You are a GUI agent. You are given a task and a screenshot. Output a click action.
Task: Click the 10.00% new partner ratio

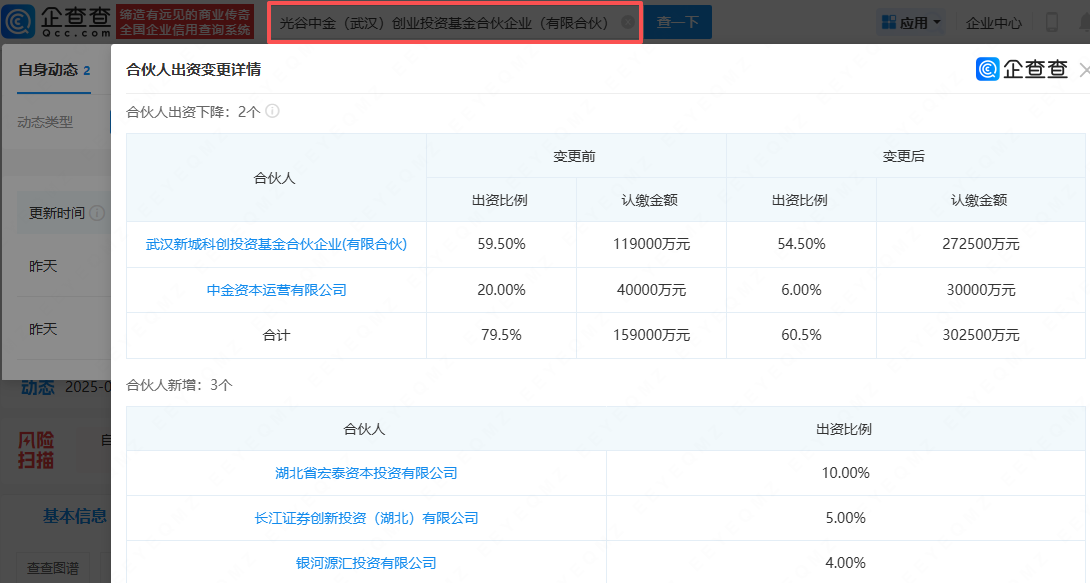pyautogui.click(x=845, y=473)
